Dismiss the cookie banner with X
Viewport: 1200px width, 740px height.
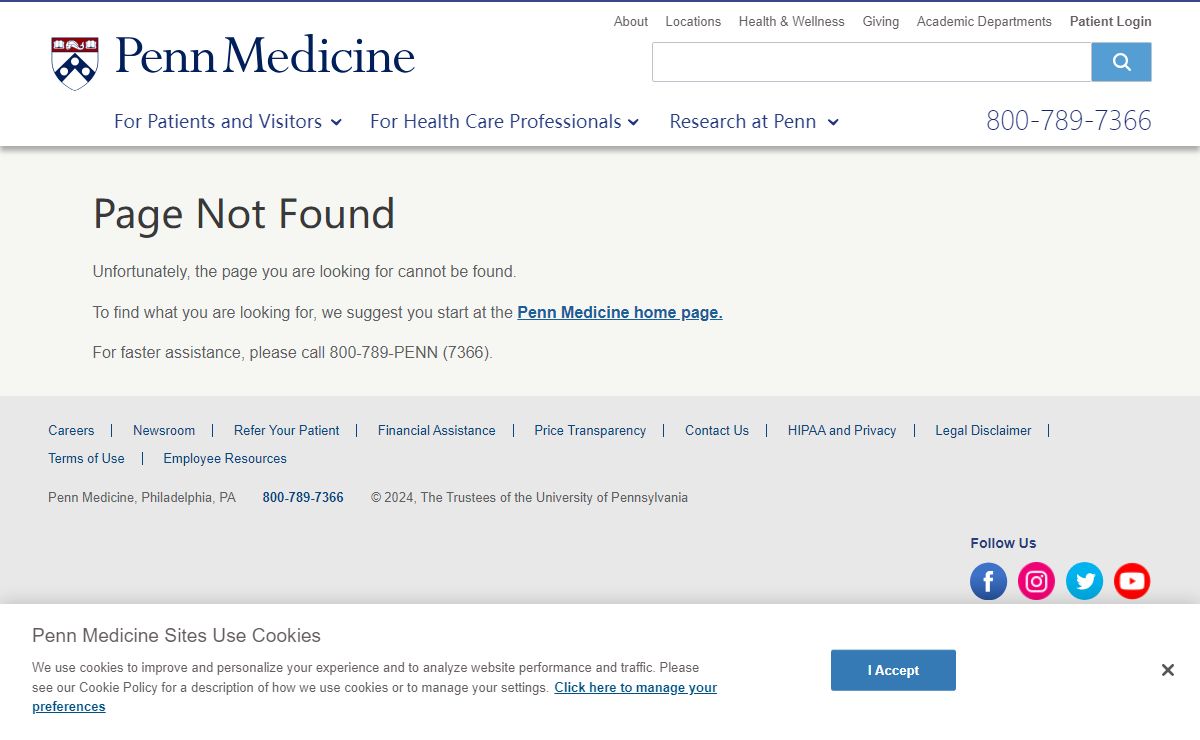click(1167, 670)
